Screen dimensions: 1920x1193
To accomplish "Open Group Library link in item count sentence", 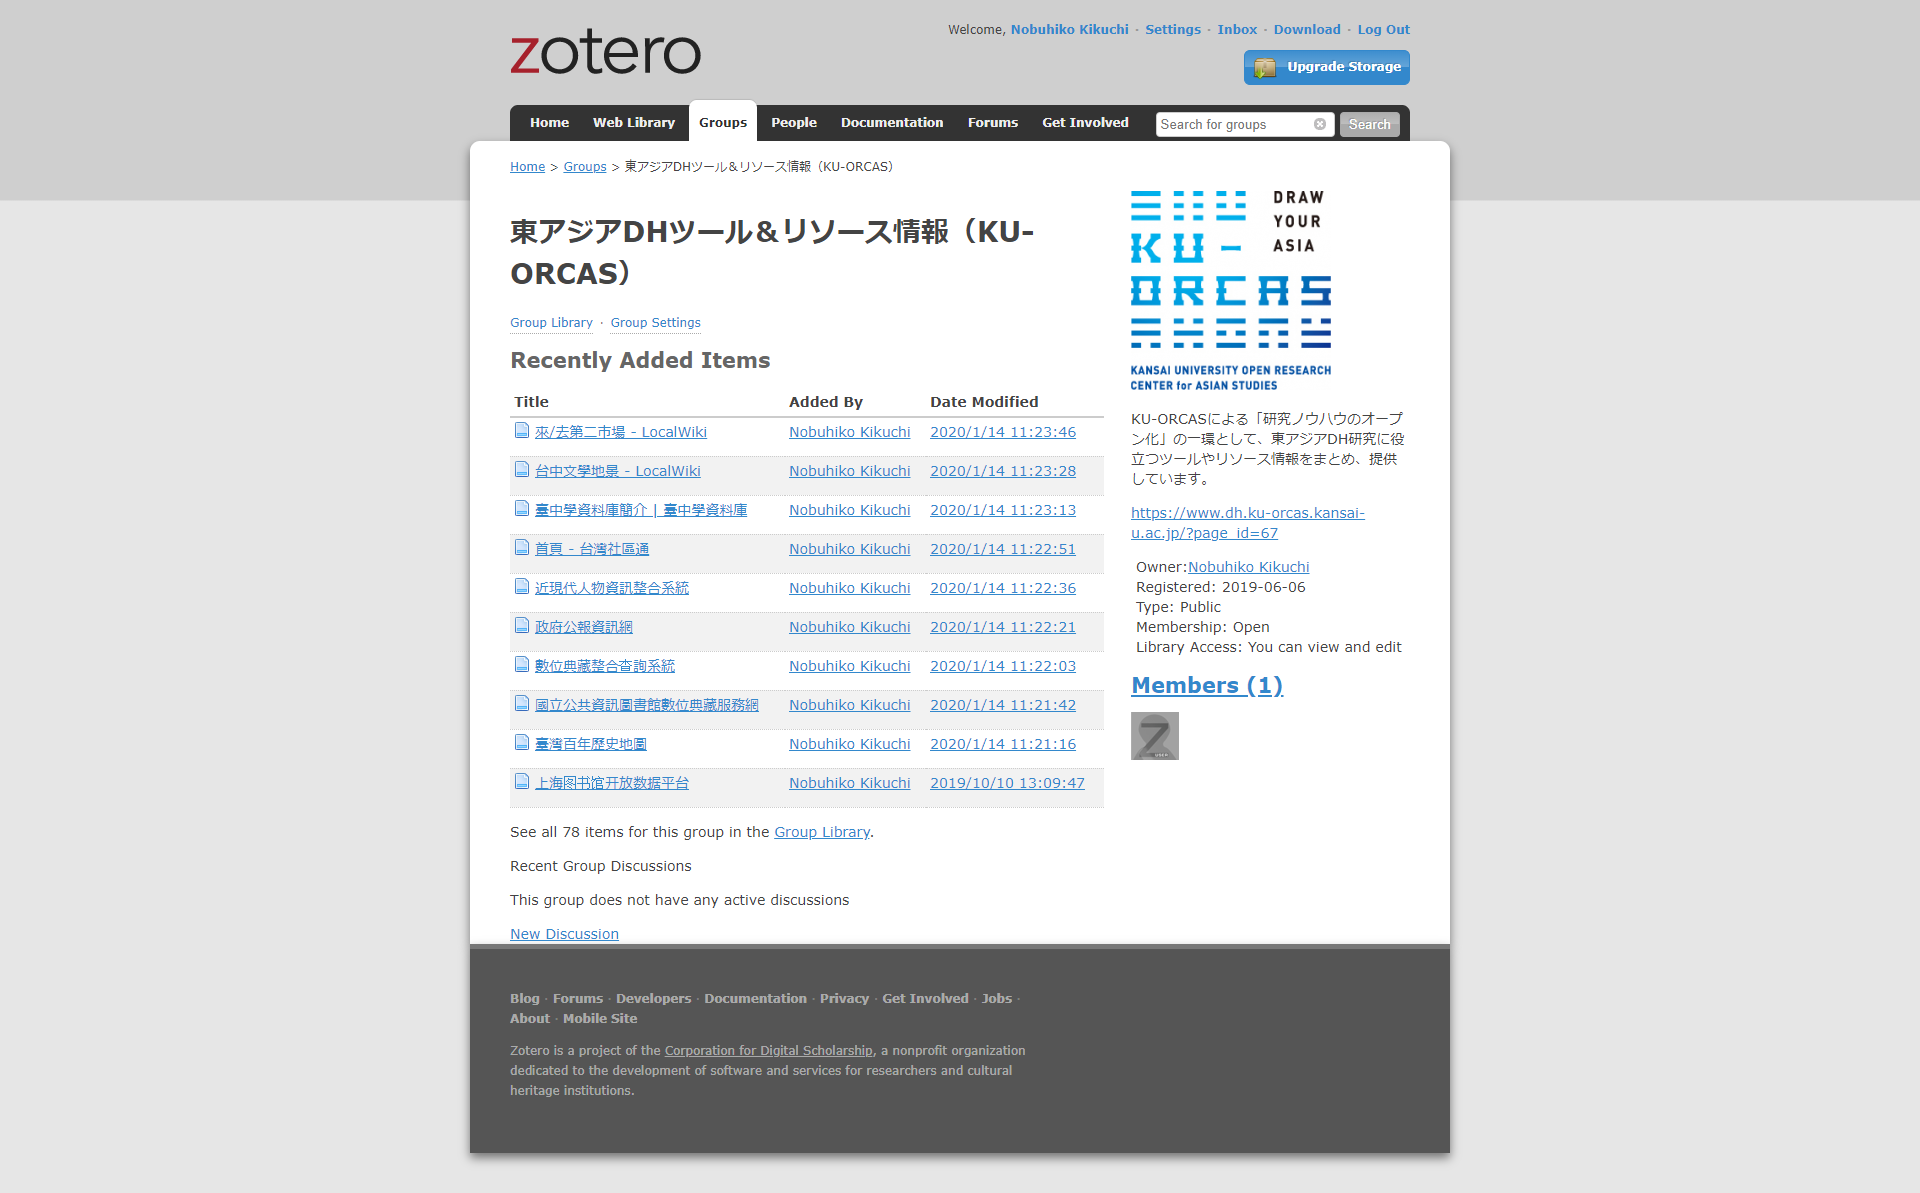I will tap(822, 832).
